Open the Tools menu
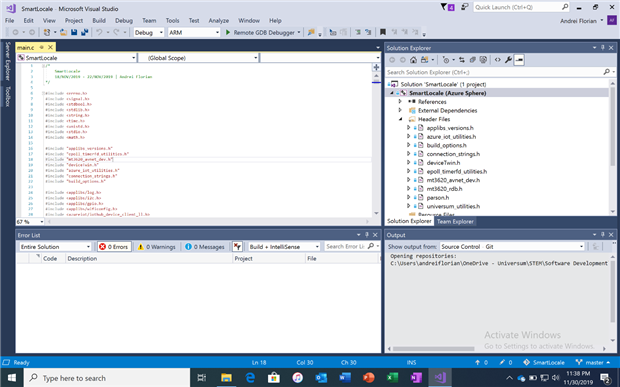The width and height of the screenshot is (620, 387). click(172, 21)
